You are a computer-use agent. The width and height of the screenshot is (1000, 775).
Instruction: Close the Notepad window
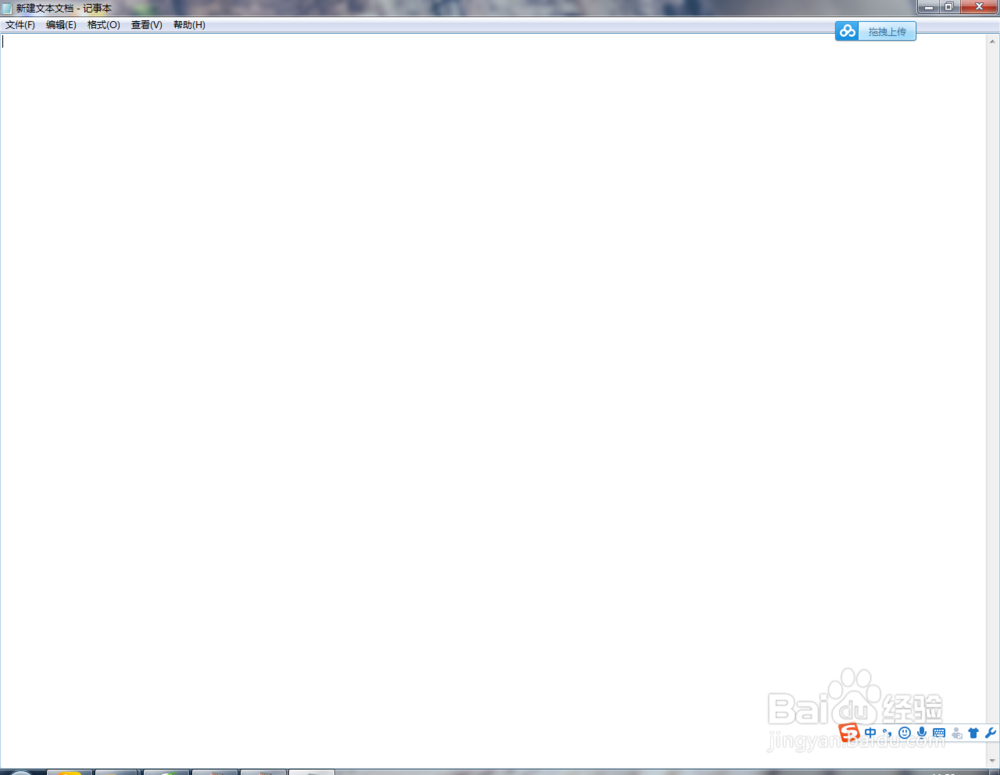(979, 7)
